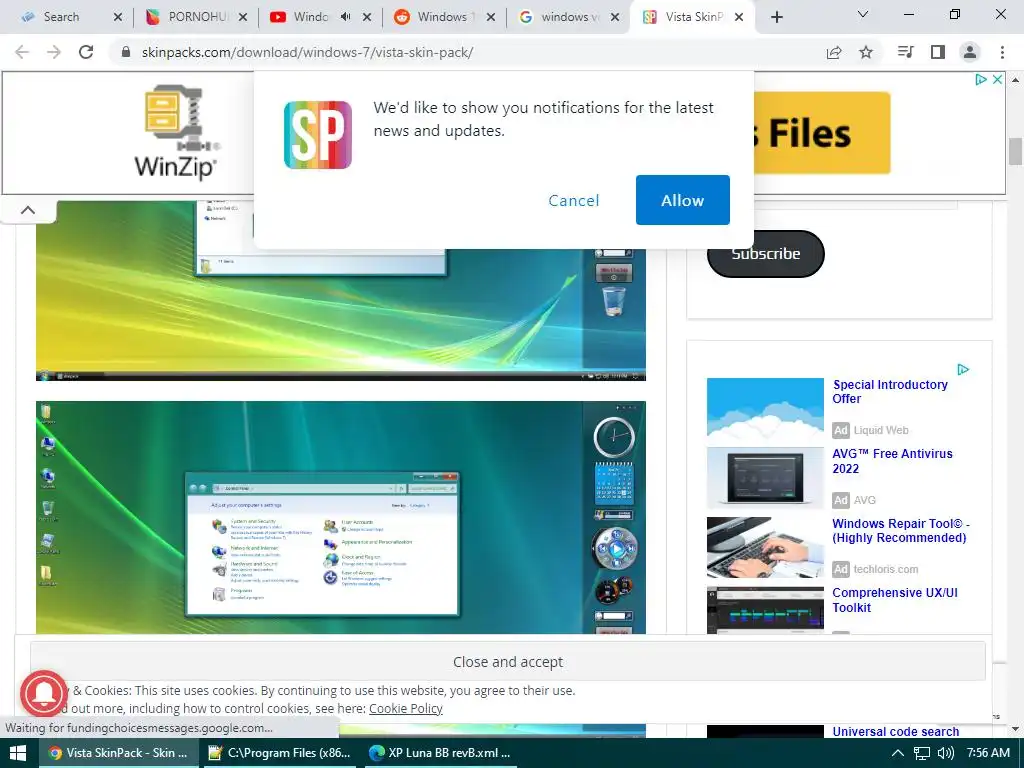1024x768 pixels.
Task: Toggle the browser side panel
Action: click(938, 52)
